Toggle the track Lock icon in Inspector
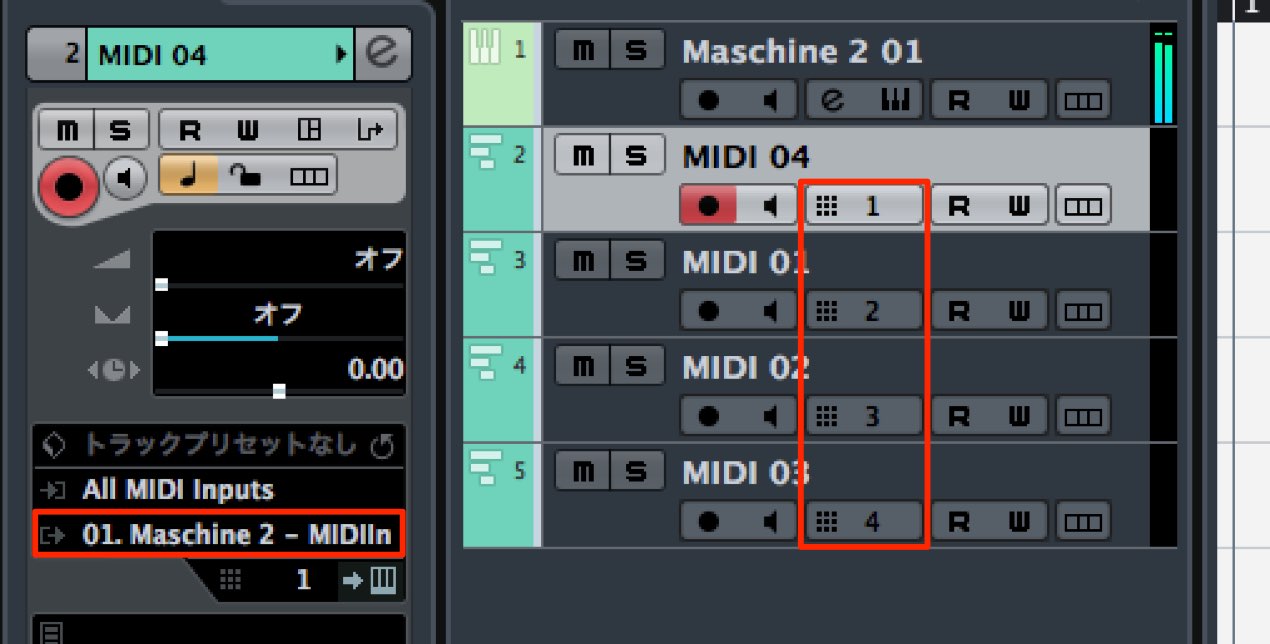This screenshot has height=644, width=1270. (x=245, y=176)
